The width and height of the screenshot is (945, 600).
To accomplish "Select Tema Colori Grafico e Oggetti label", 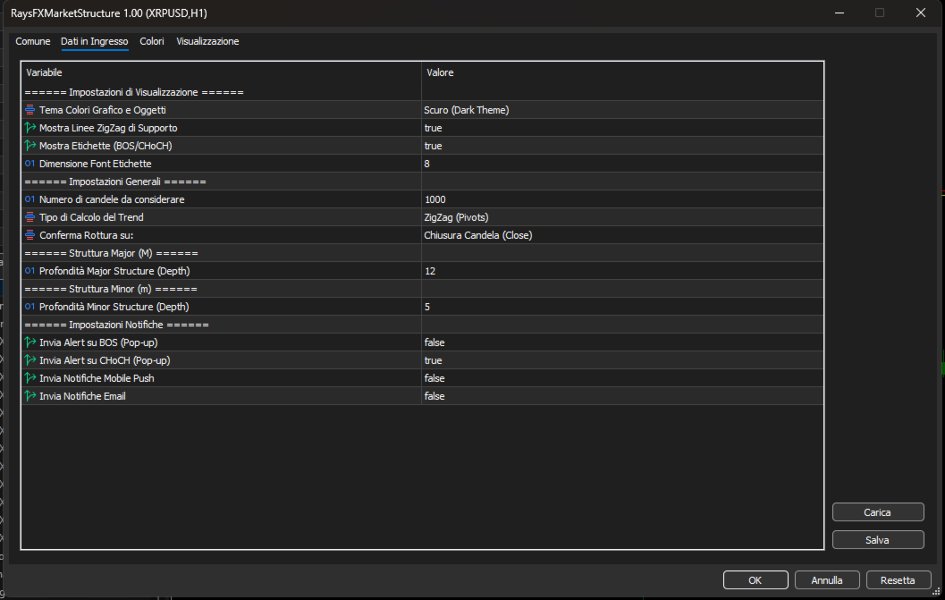I will (102, 110).
